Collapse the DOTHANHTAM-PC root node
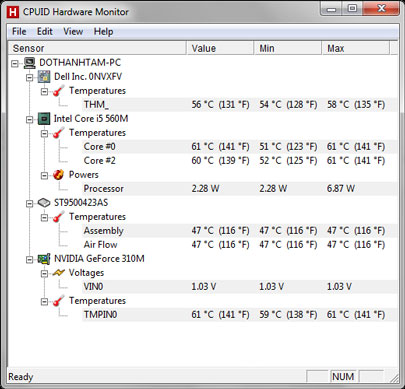 tap(15, 63)
